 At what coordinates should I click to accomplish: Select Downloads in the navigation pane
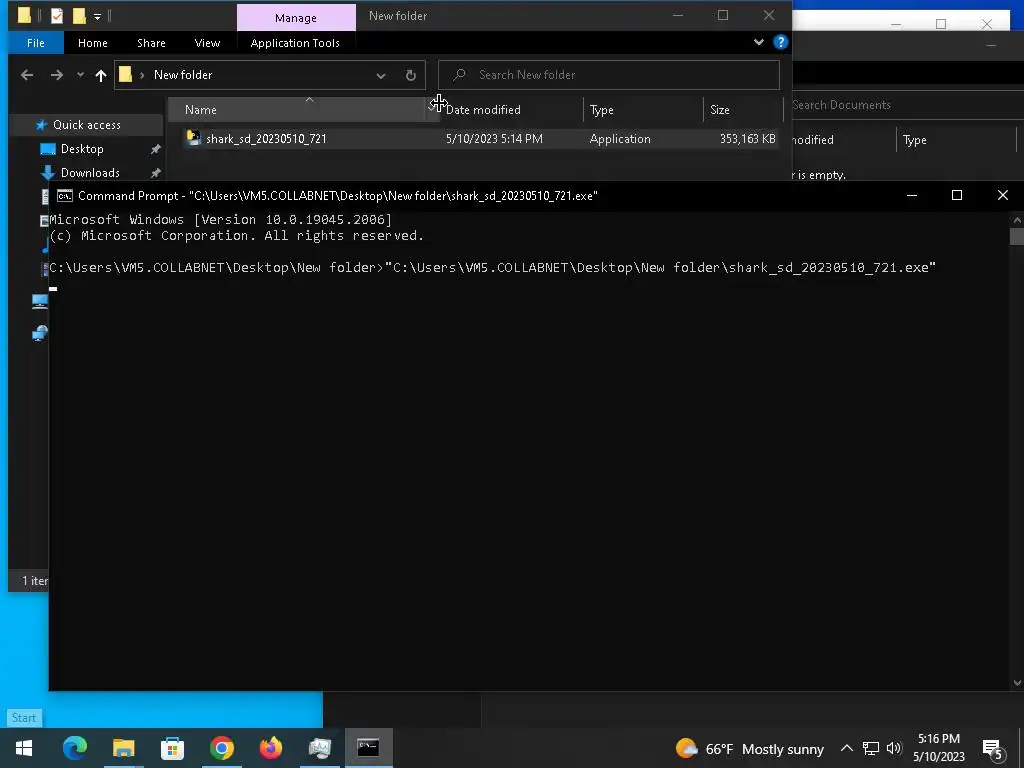click(x=90, y=173)
